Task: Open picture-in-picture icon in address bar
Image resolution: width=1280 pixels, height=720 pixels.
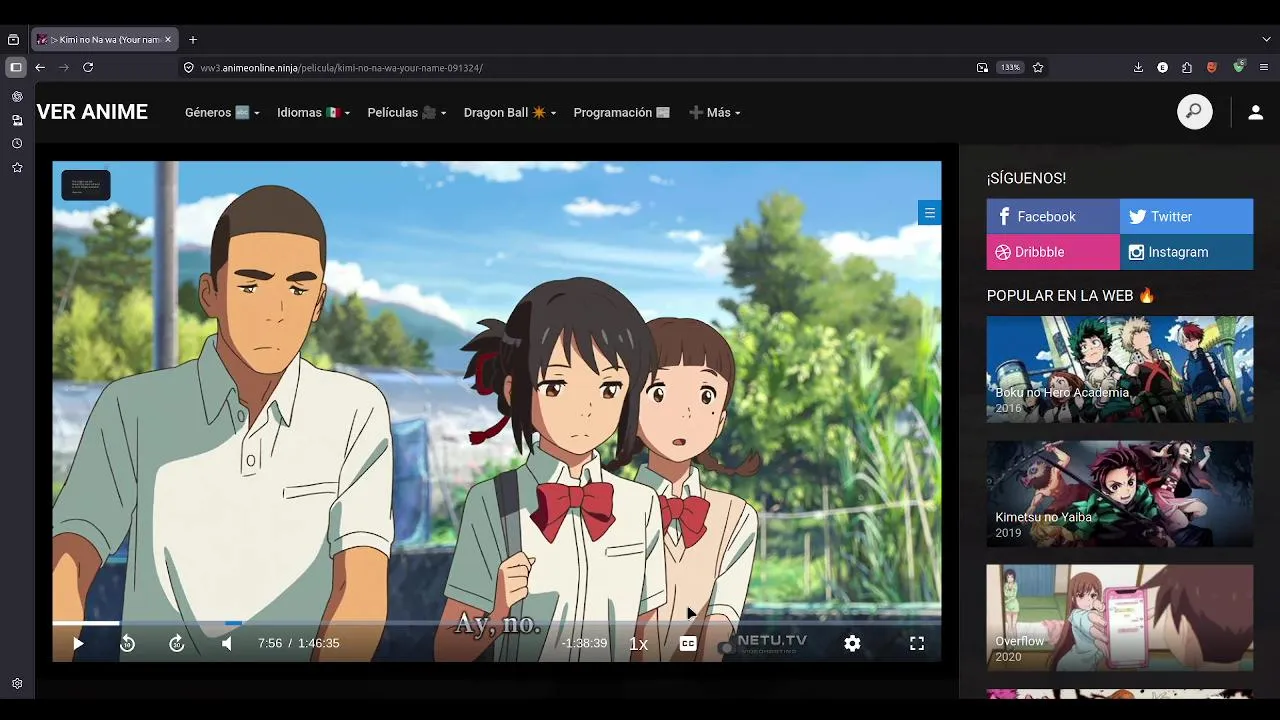Action: click(982, 67)
